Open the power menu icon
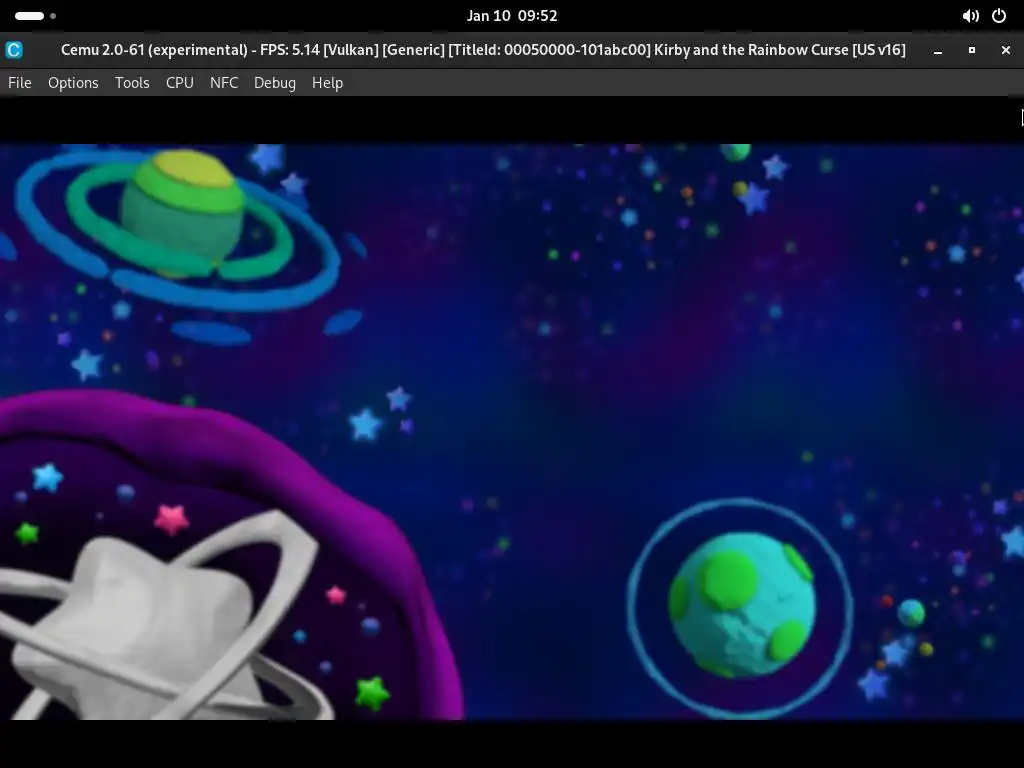The image size is (1024, 768). pyautogui.click(x=999, y=16)
